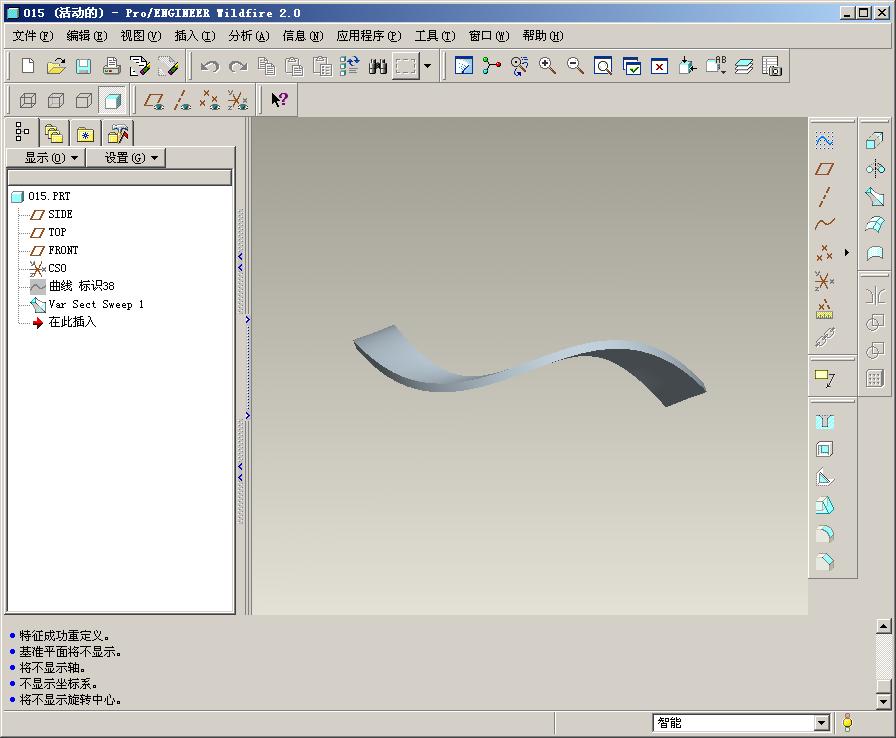Toggle datum points display
The width and height of the screenshot is (896, 738).
(209, 101)
